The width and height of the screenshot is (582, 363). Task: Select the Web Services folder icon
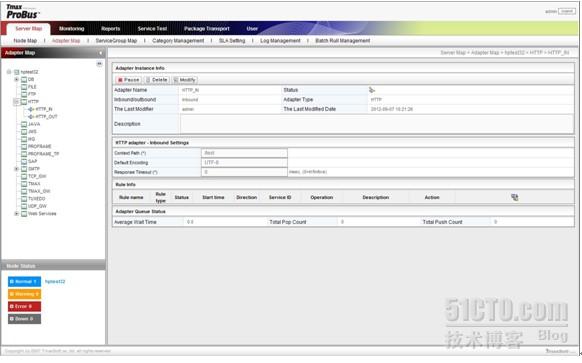point(24,214)
